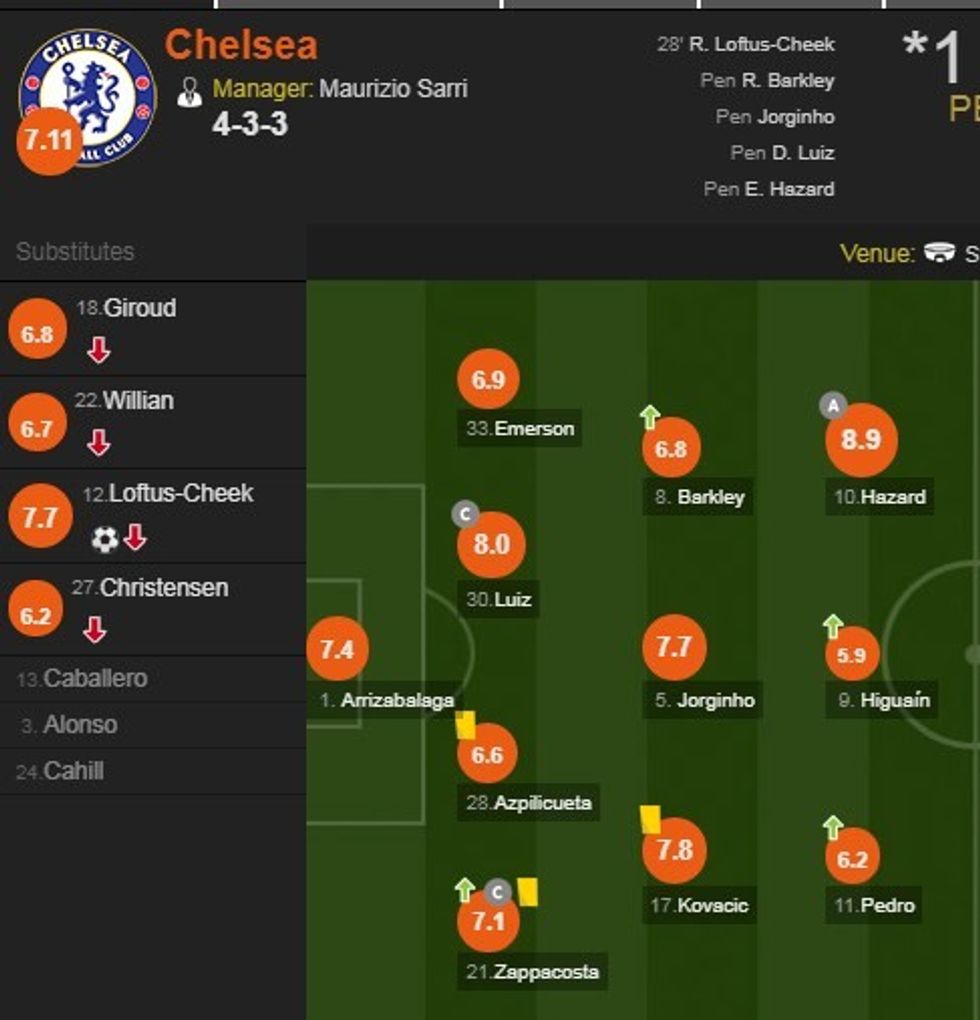Click the goal ball icon under Loftus-Cheek
Image resolution: width=980 pixels, height=1020 pixels.
[x=105, y=540]
